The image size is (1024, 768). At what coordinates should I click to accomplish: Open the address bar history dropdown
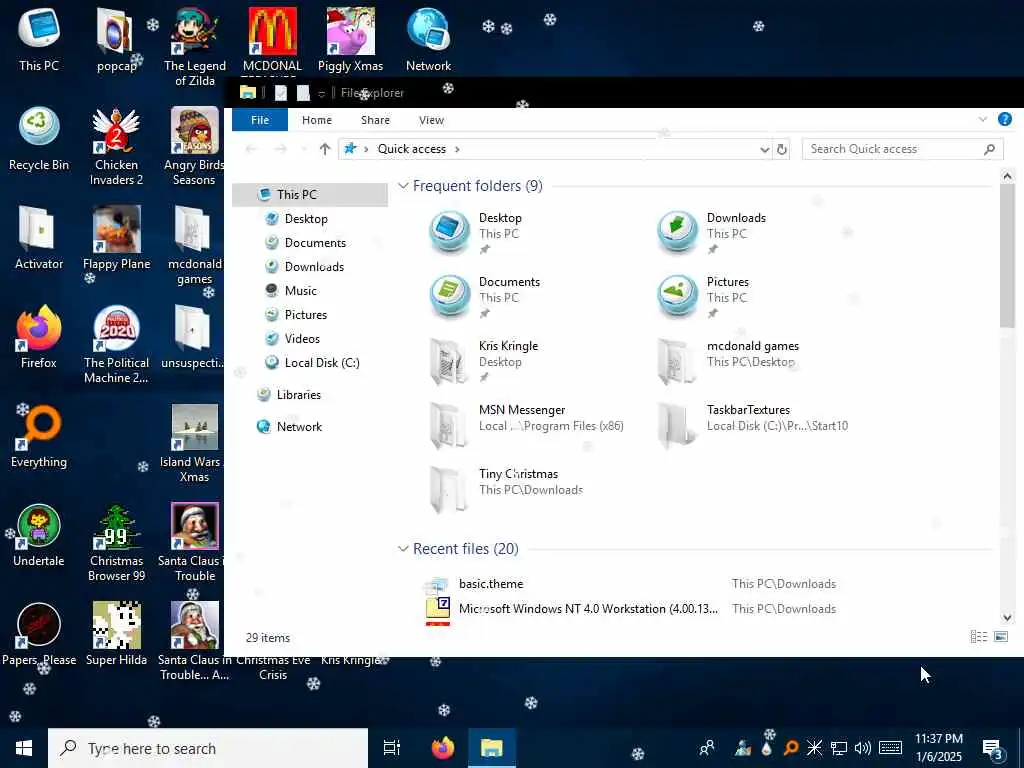pos(764,150)
